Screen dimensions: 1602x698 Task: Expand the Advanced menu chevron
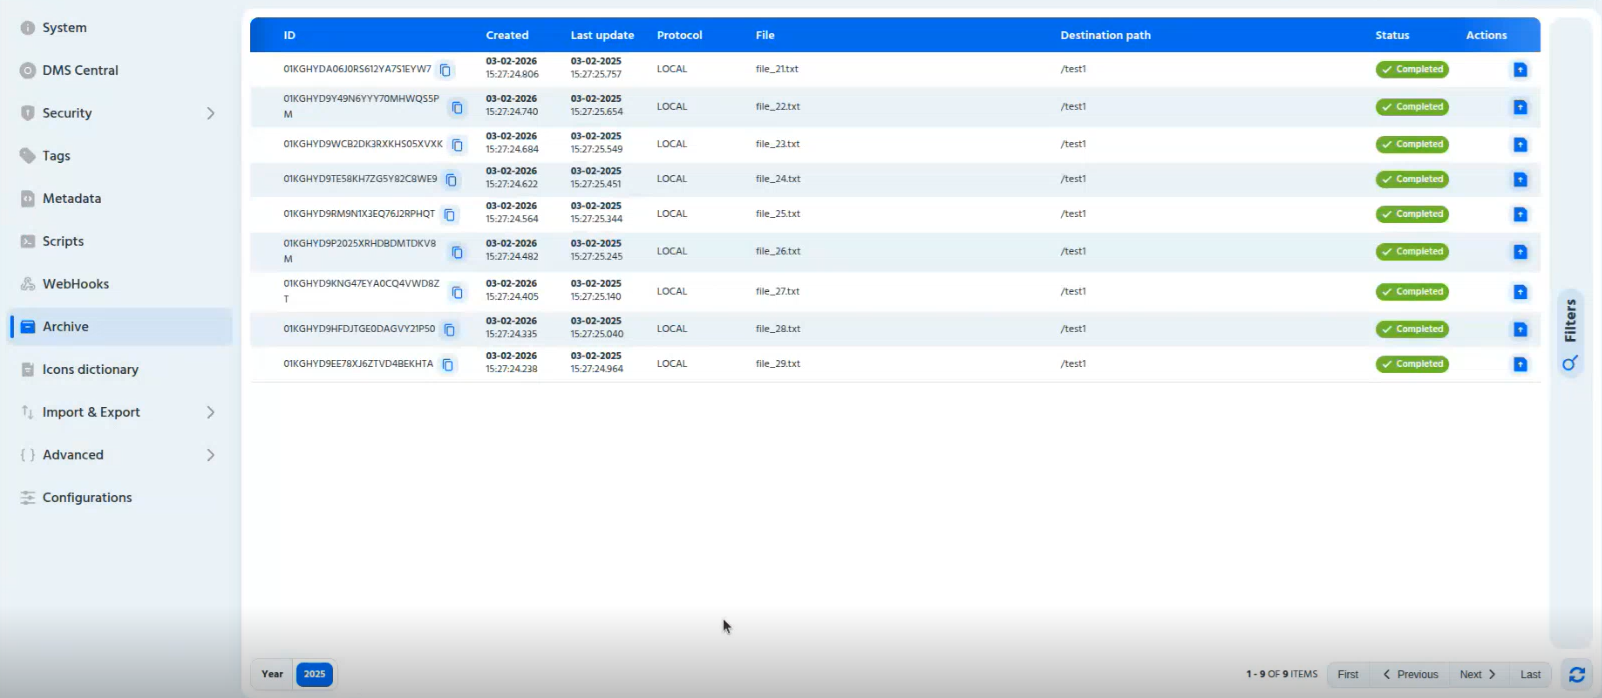(x=210, y=455)
